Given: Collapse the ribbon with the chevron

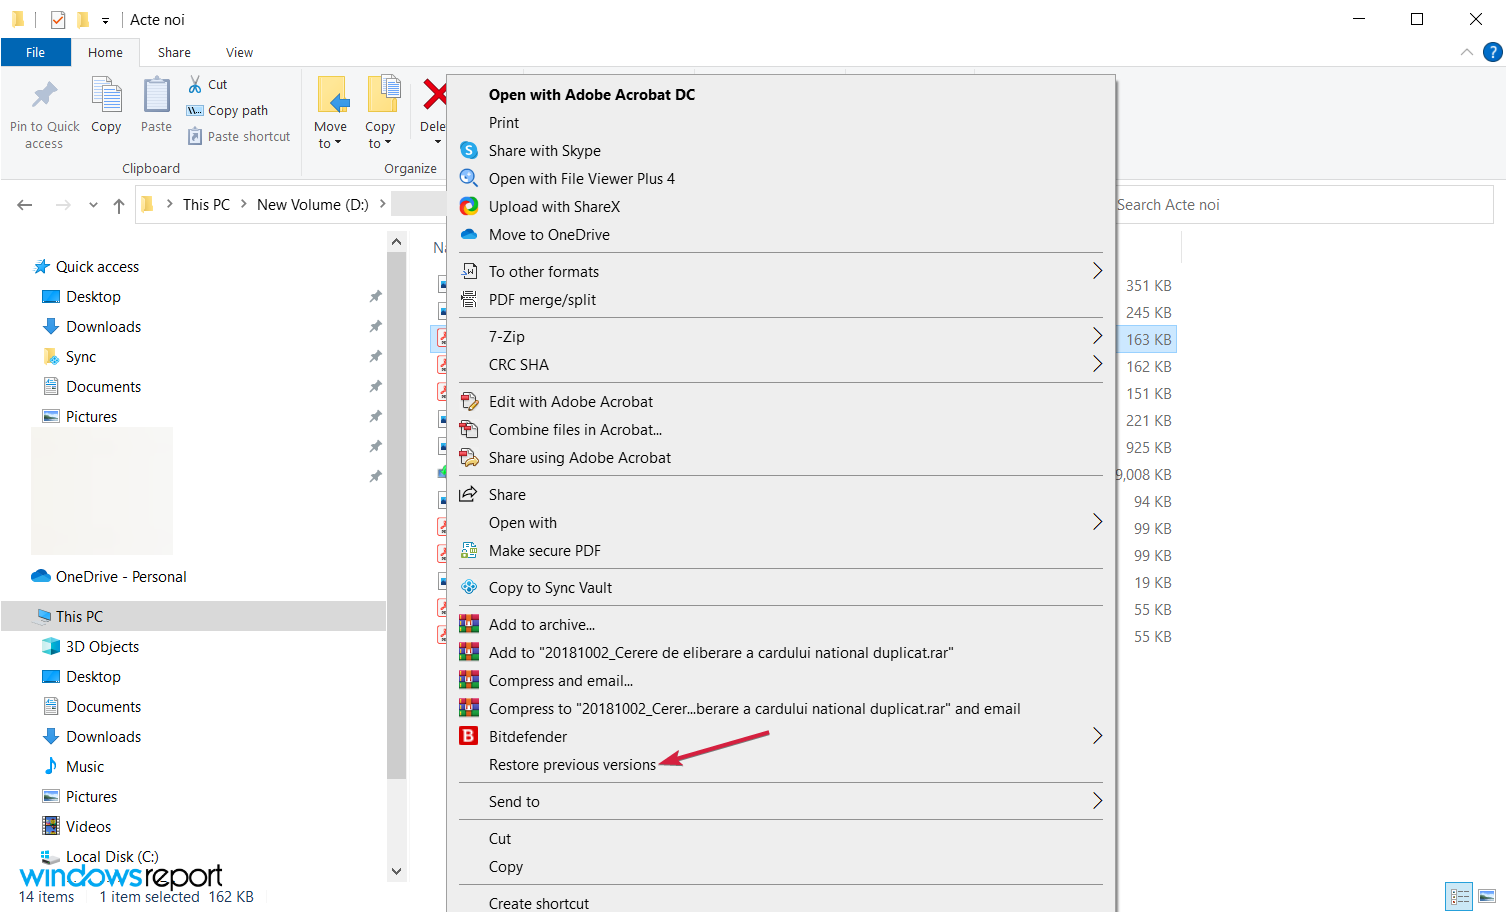Looking at the screenshot, I should coord(1466,52).
